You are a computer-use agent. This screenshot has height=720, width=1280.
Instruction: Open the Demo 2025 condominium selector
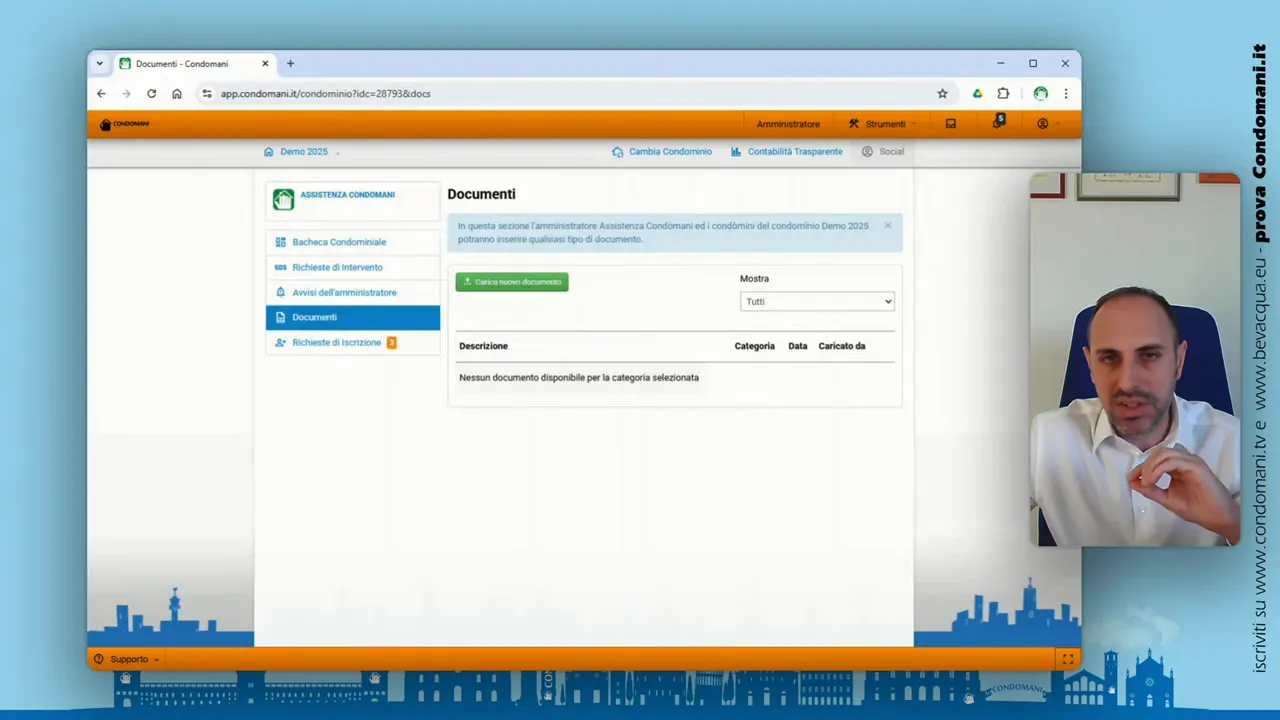302,152
